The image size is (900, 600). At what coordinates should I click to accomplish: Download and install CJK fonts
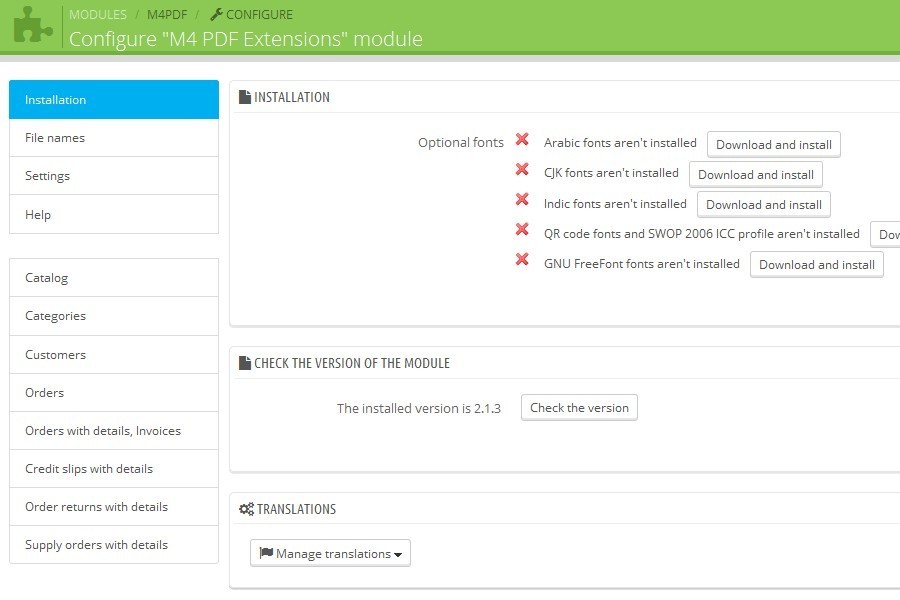coord(756,175)
